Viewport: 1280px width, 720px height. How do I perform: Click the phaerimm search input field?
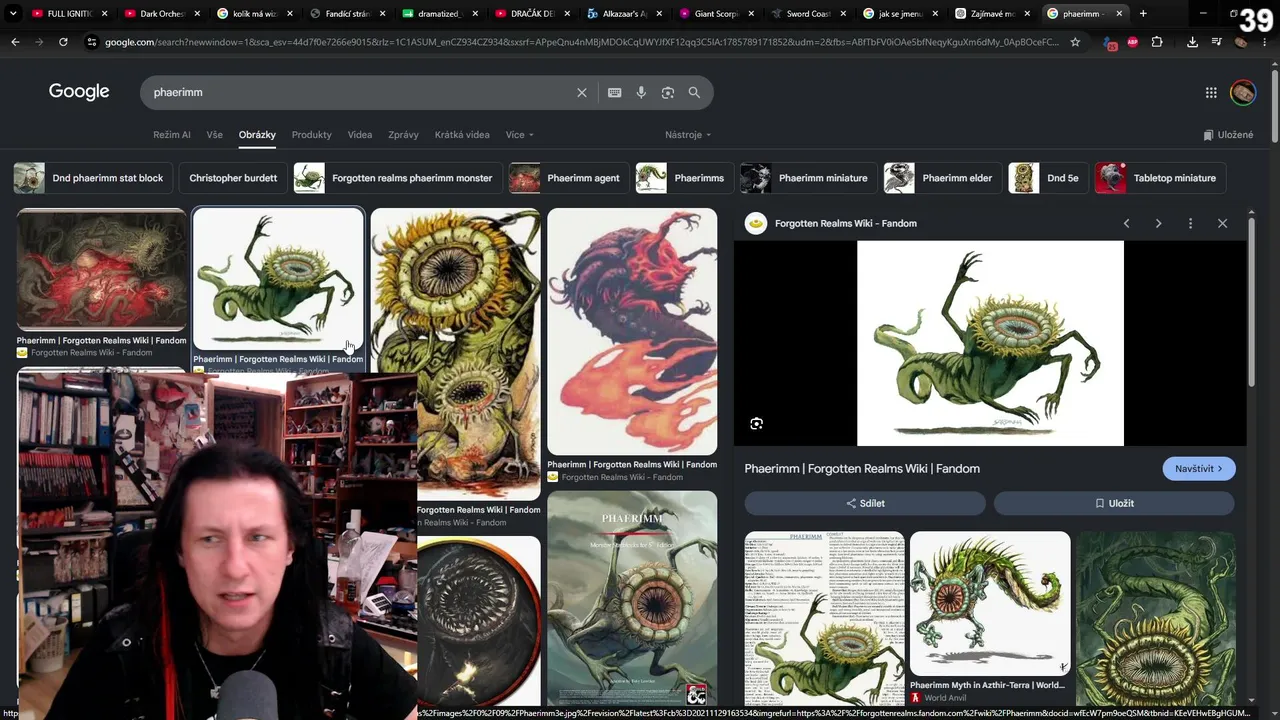[x=360, y=92]
